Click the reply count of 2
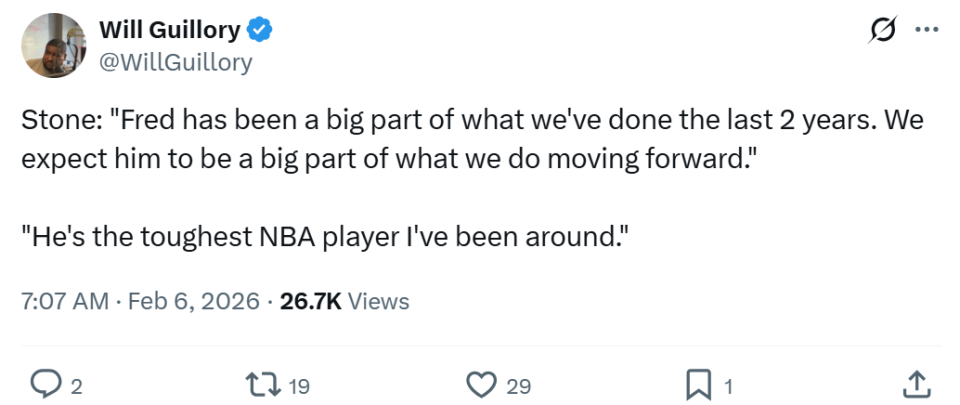Viewport: 960px width, 405px height. 75,386
